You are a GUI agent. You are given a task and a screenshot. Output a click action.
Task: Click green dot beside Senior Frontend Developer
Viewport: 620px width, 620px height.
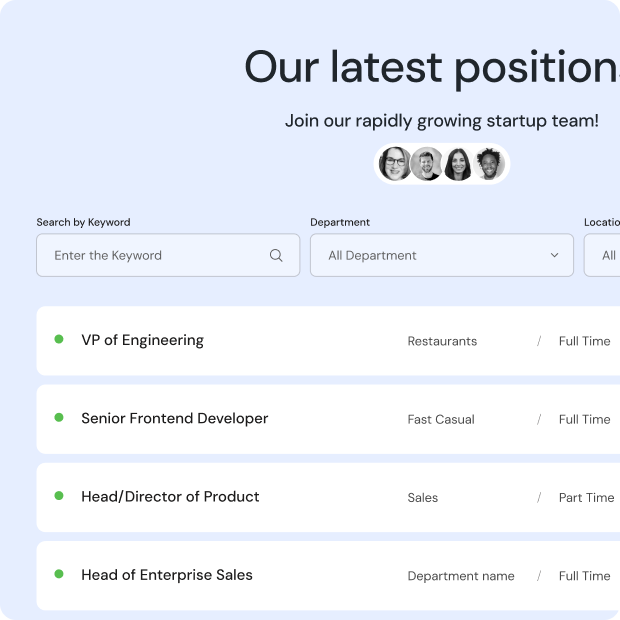click(59, 418)
